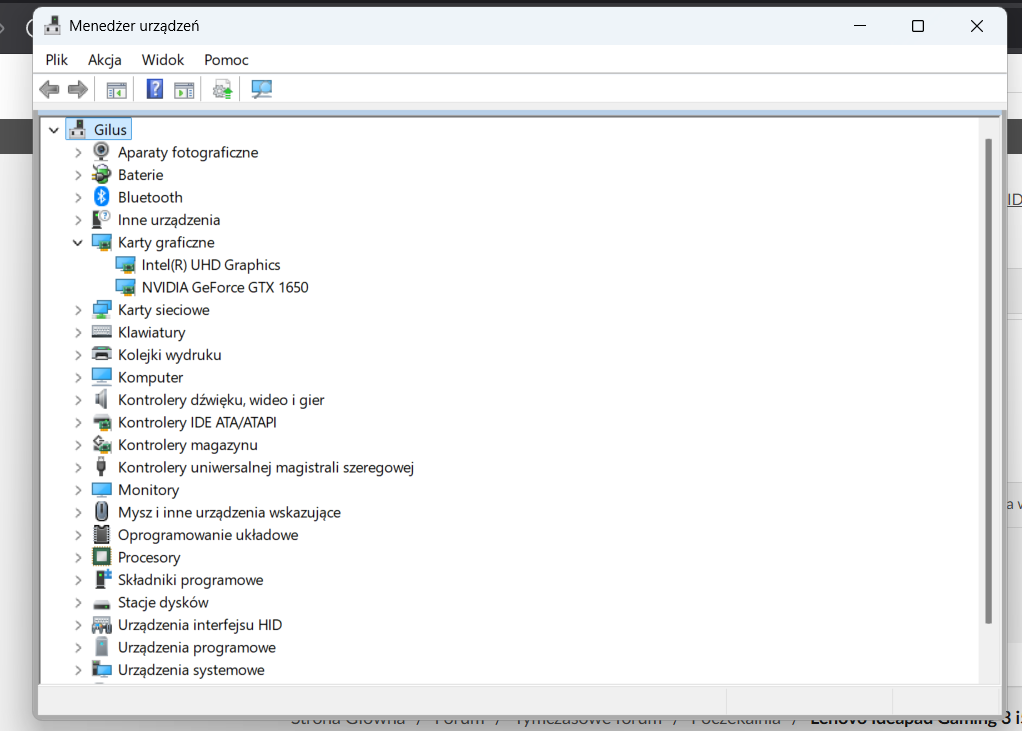The height and width of the screenshot is (731, 1022).
Task: Open the Pomoc menu
Action: tap(226, 60)
